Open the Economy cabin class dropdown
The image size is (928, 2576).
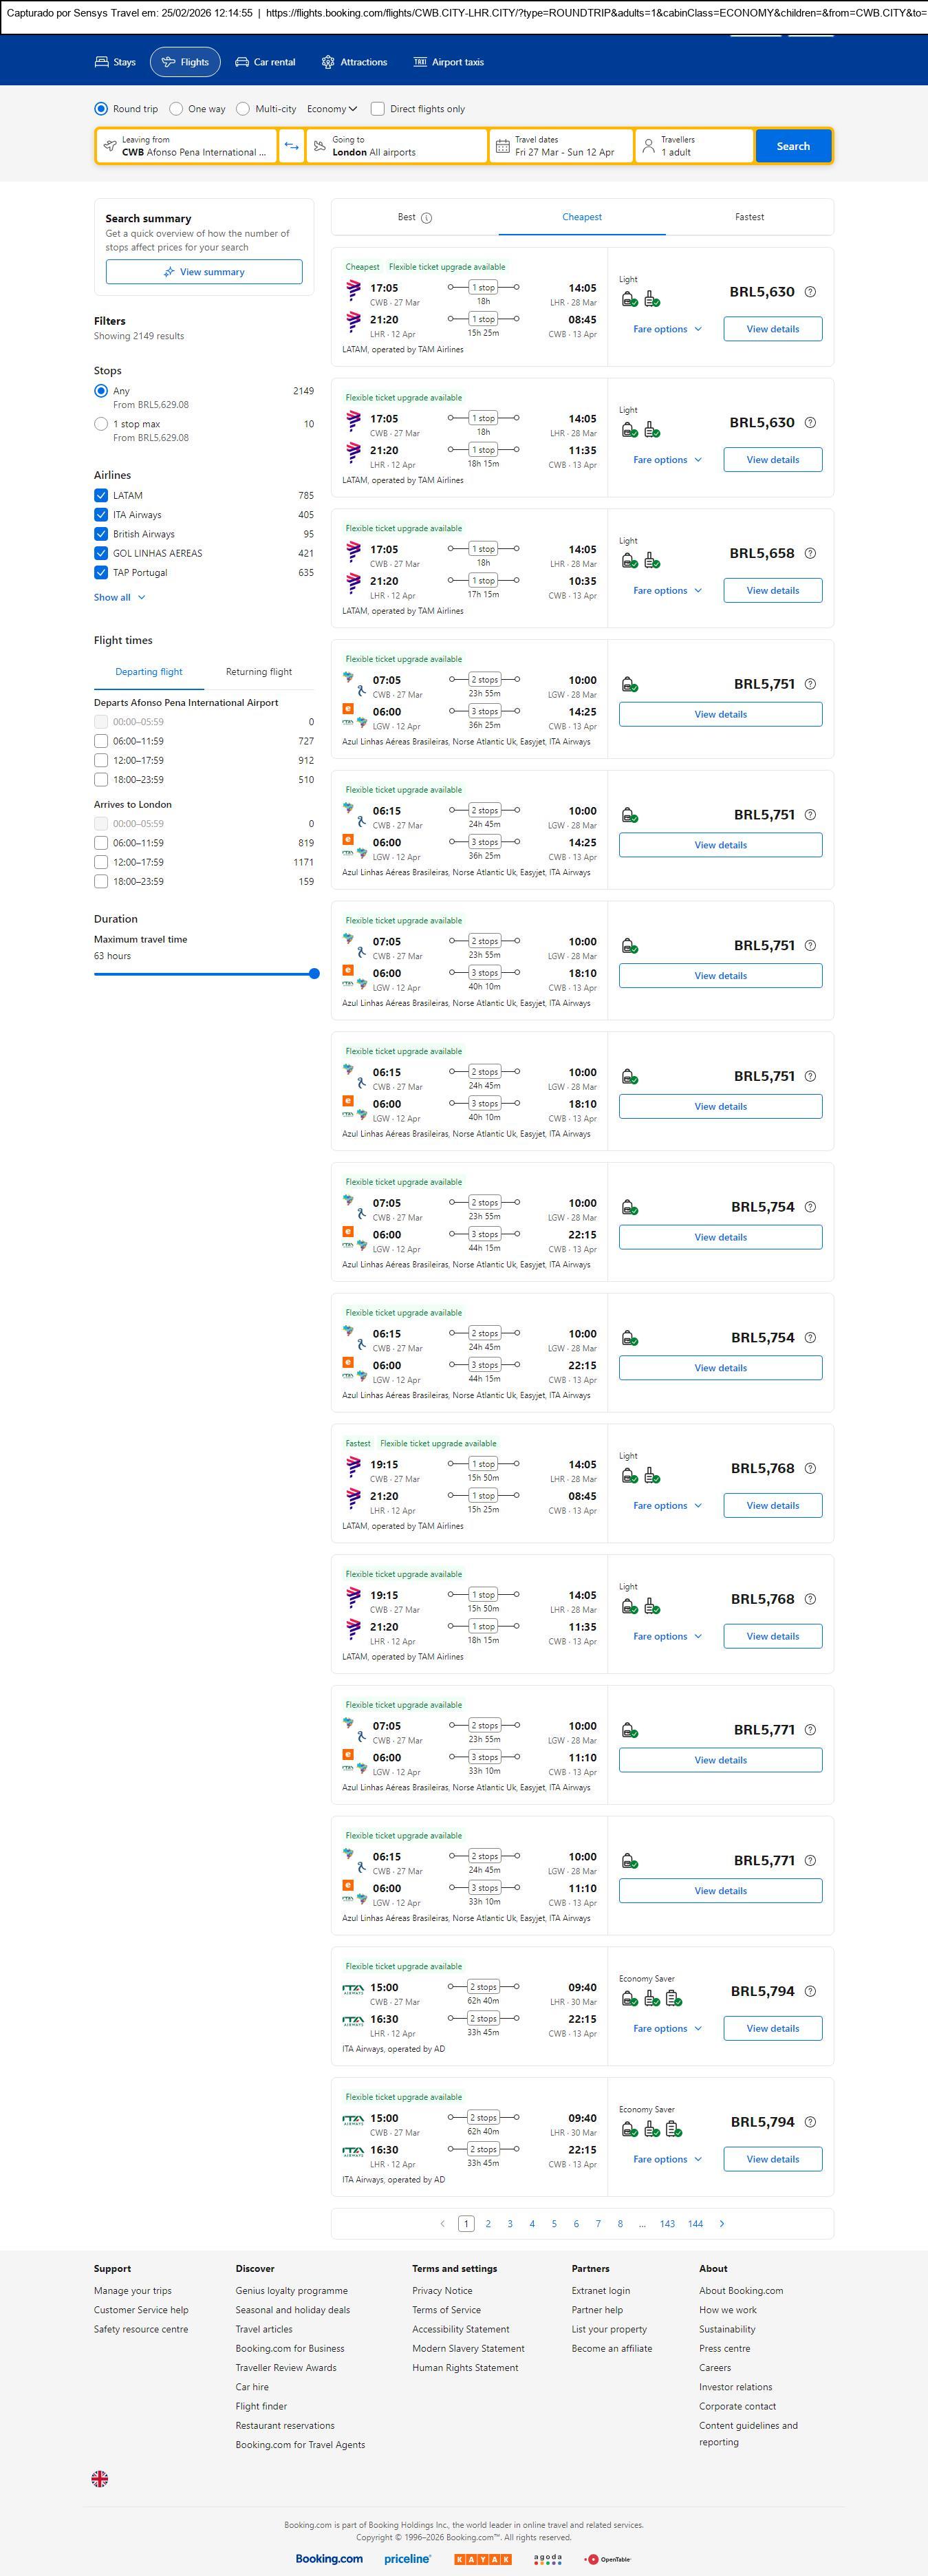pyautogui.click(x=332, y=109)
